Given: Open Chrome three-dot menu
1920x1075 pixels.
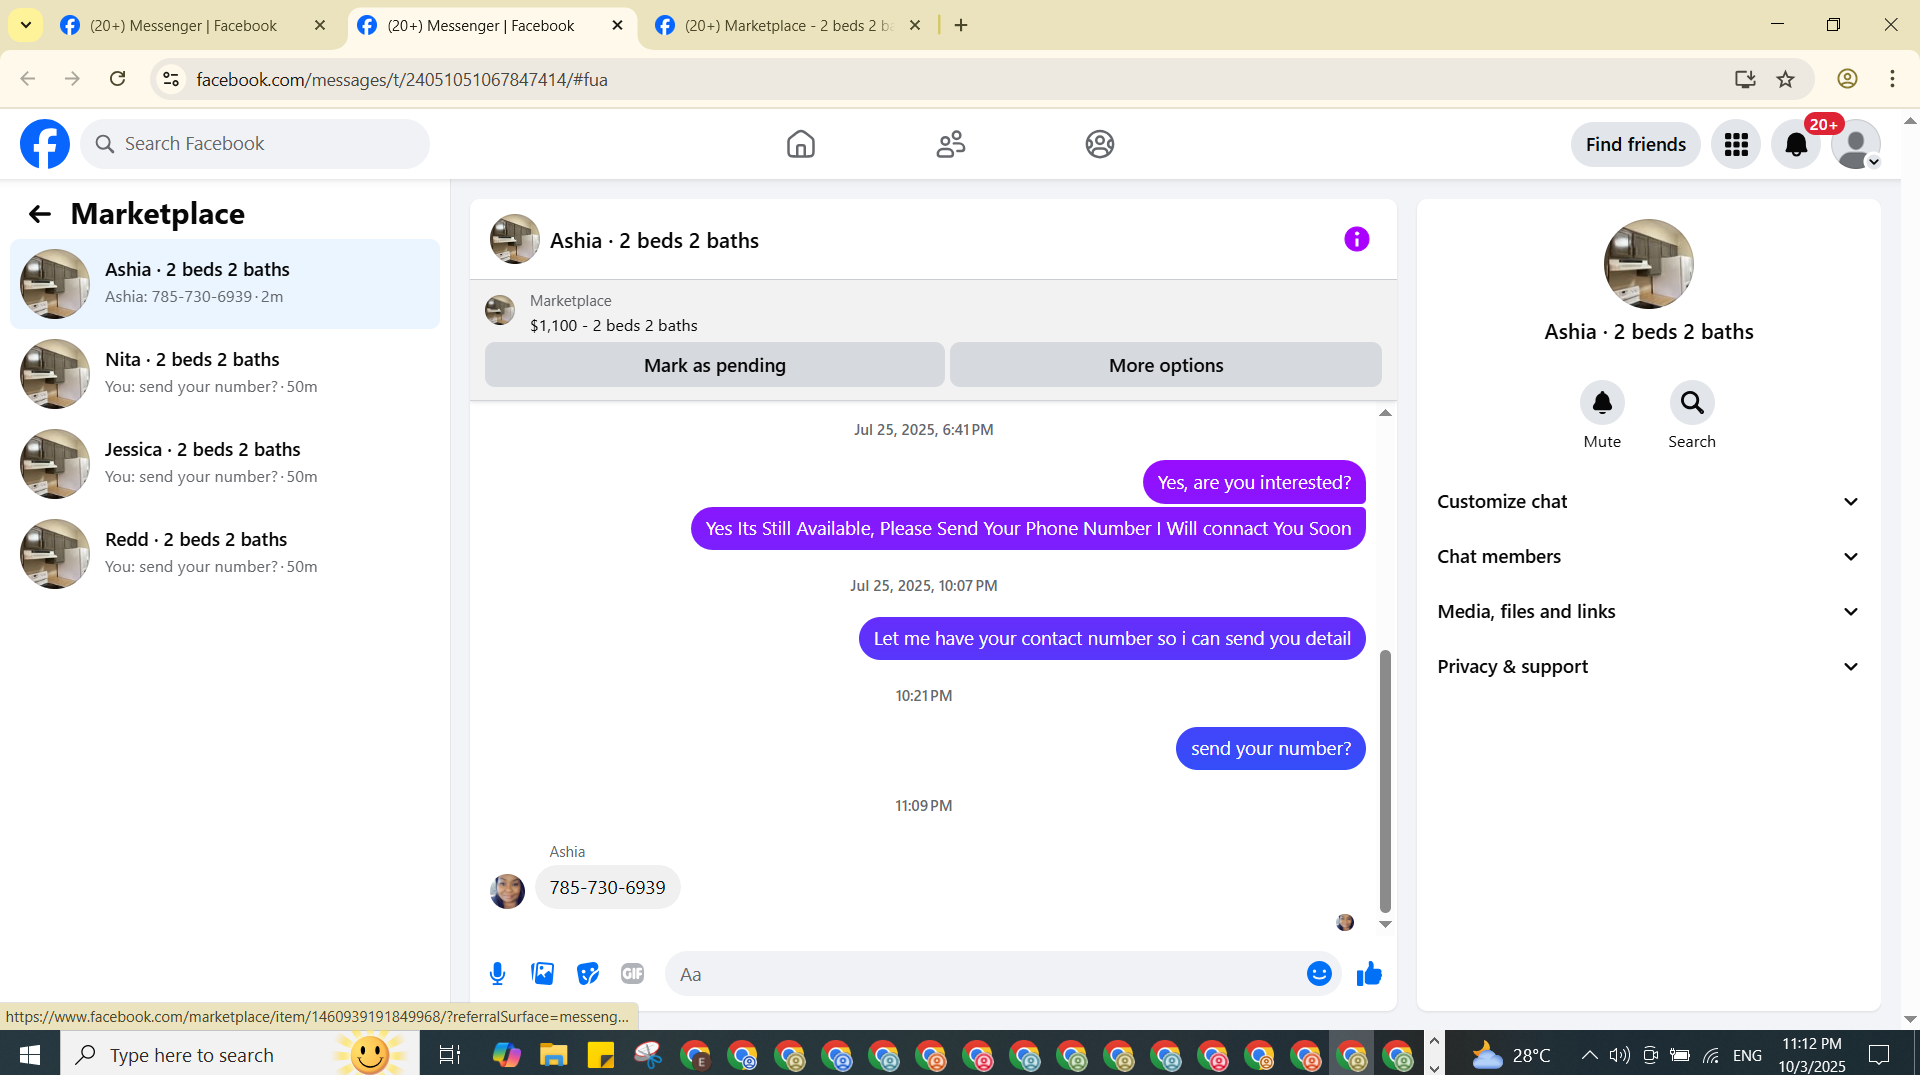Looking at the screenshot, I should click(x=1892, y=79).
